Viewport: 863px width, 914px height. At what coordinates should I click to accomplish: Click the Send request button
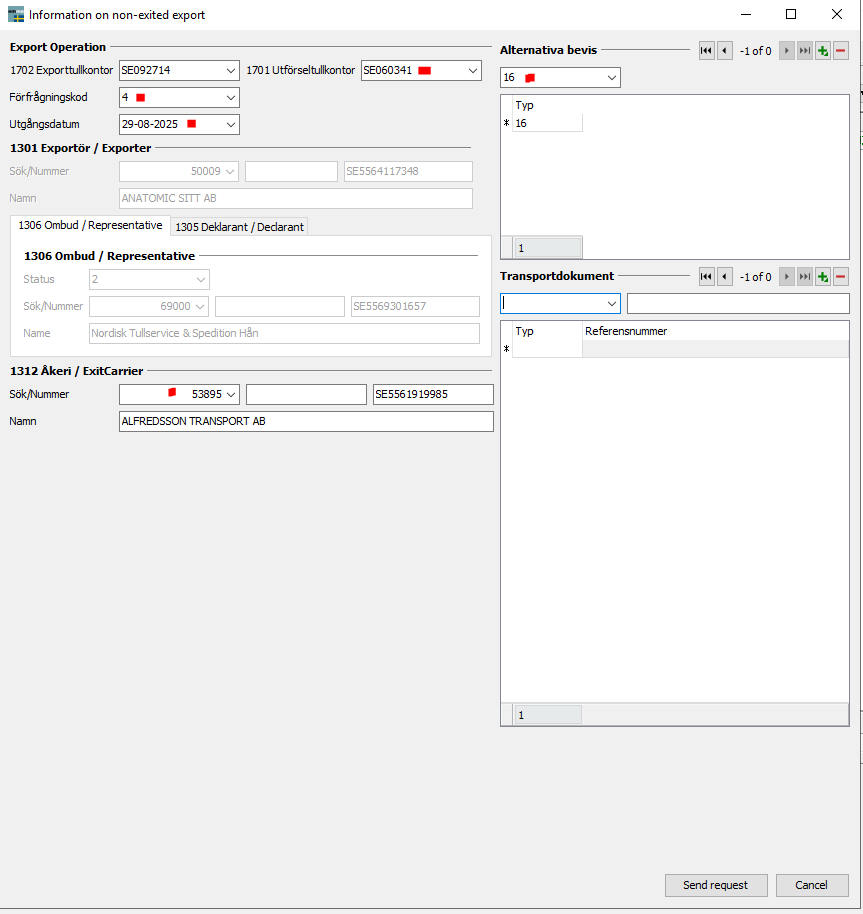[716, 885]
